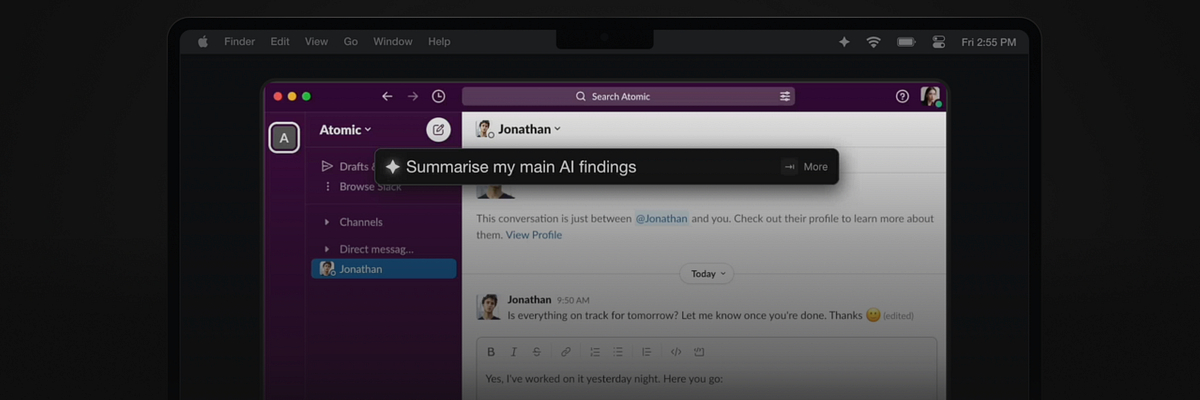Expand the Direct messages section
The height and width of the screenshot is (400, 1200).
[x=327, y=249]
